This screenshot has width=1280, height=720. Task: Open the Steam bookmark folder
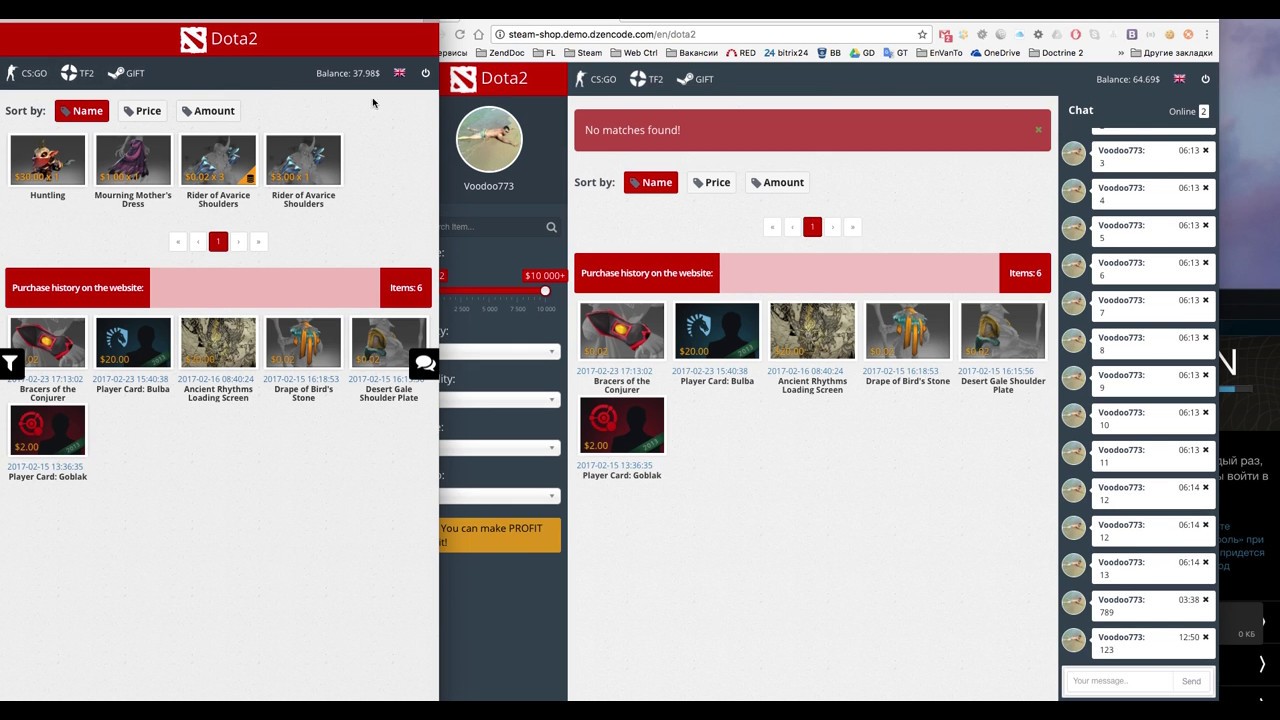click(583, 53)
